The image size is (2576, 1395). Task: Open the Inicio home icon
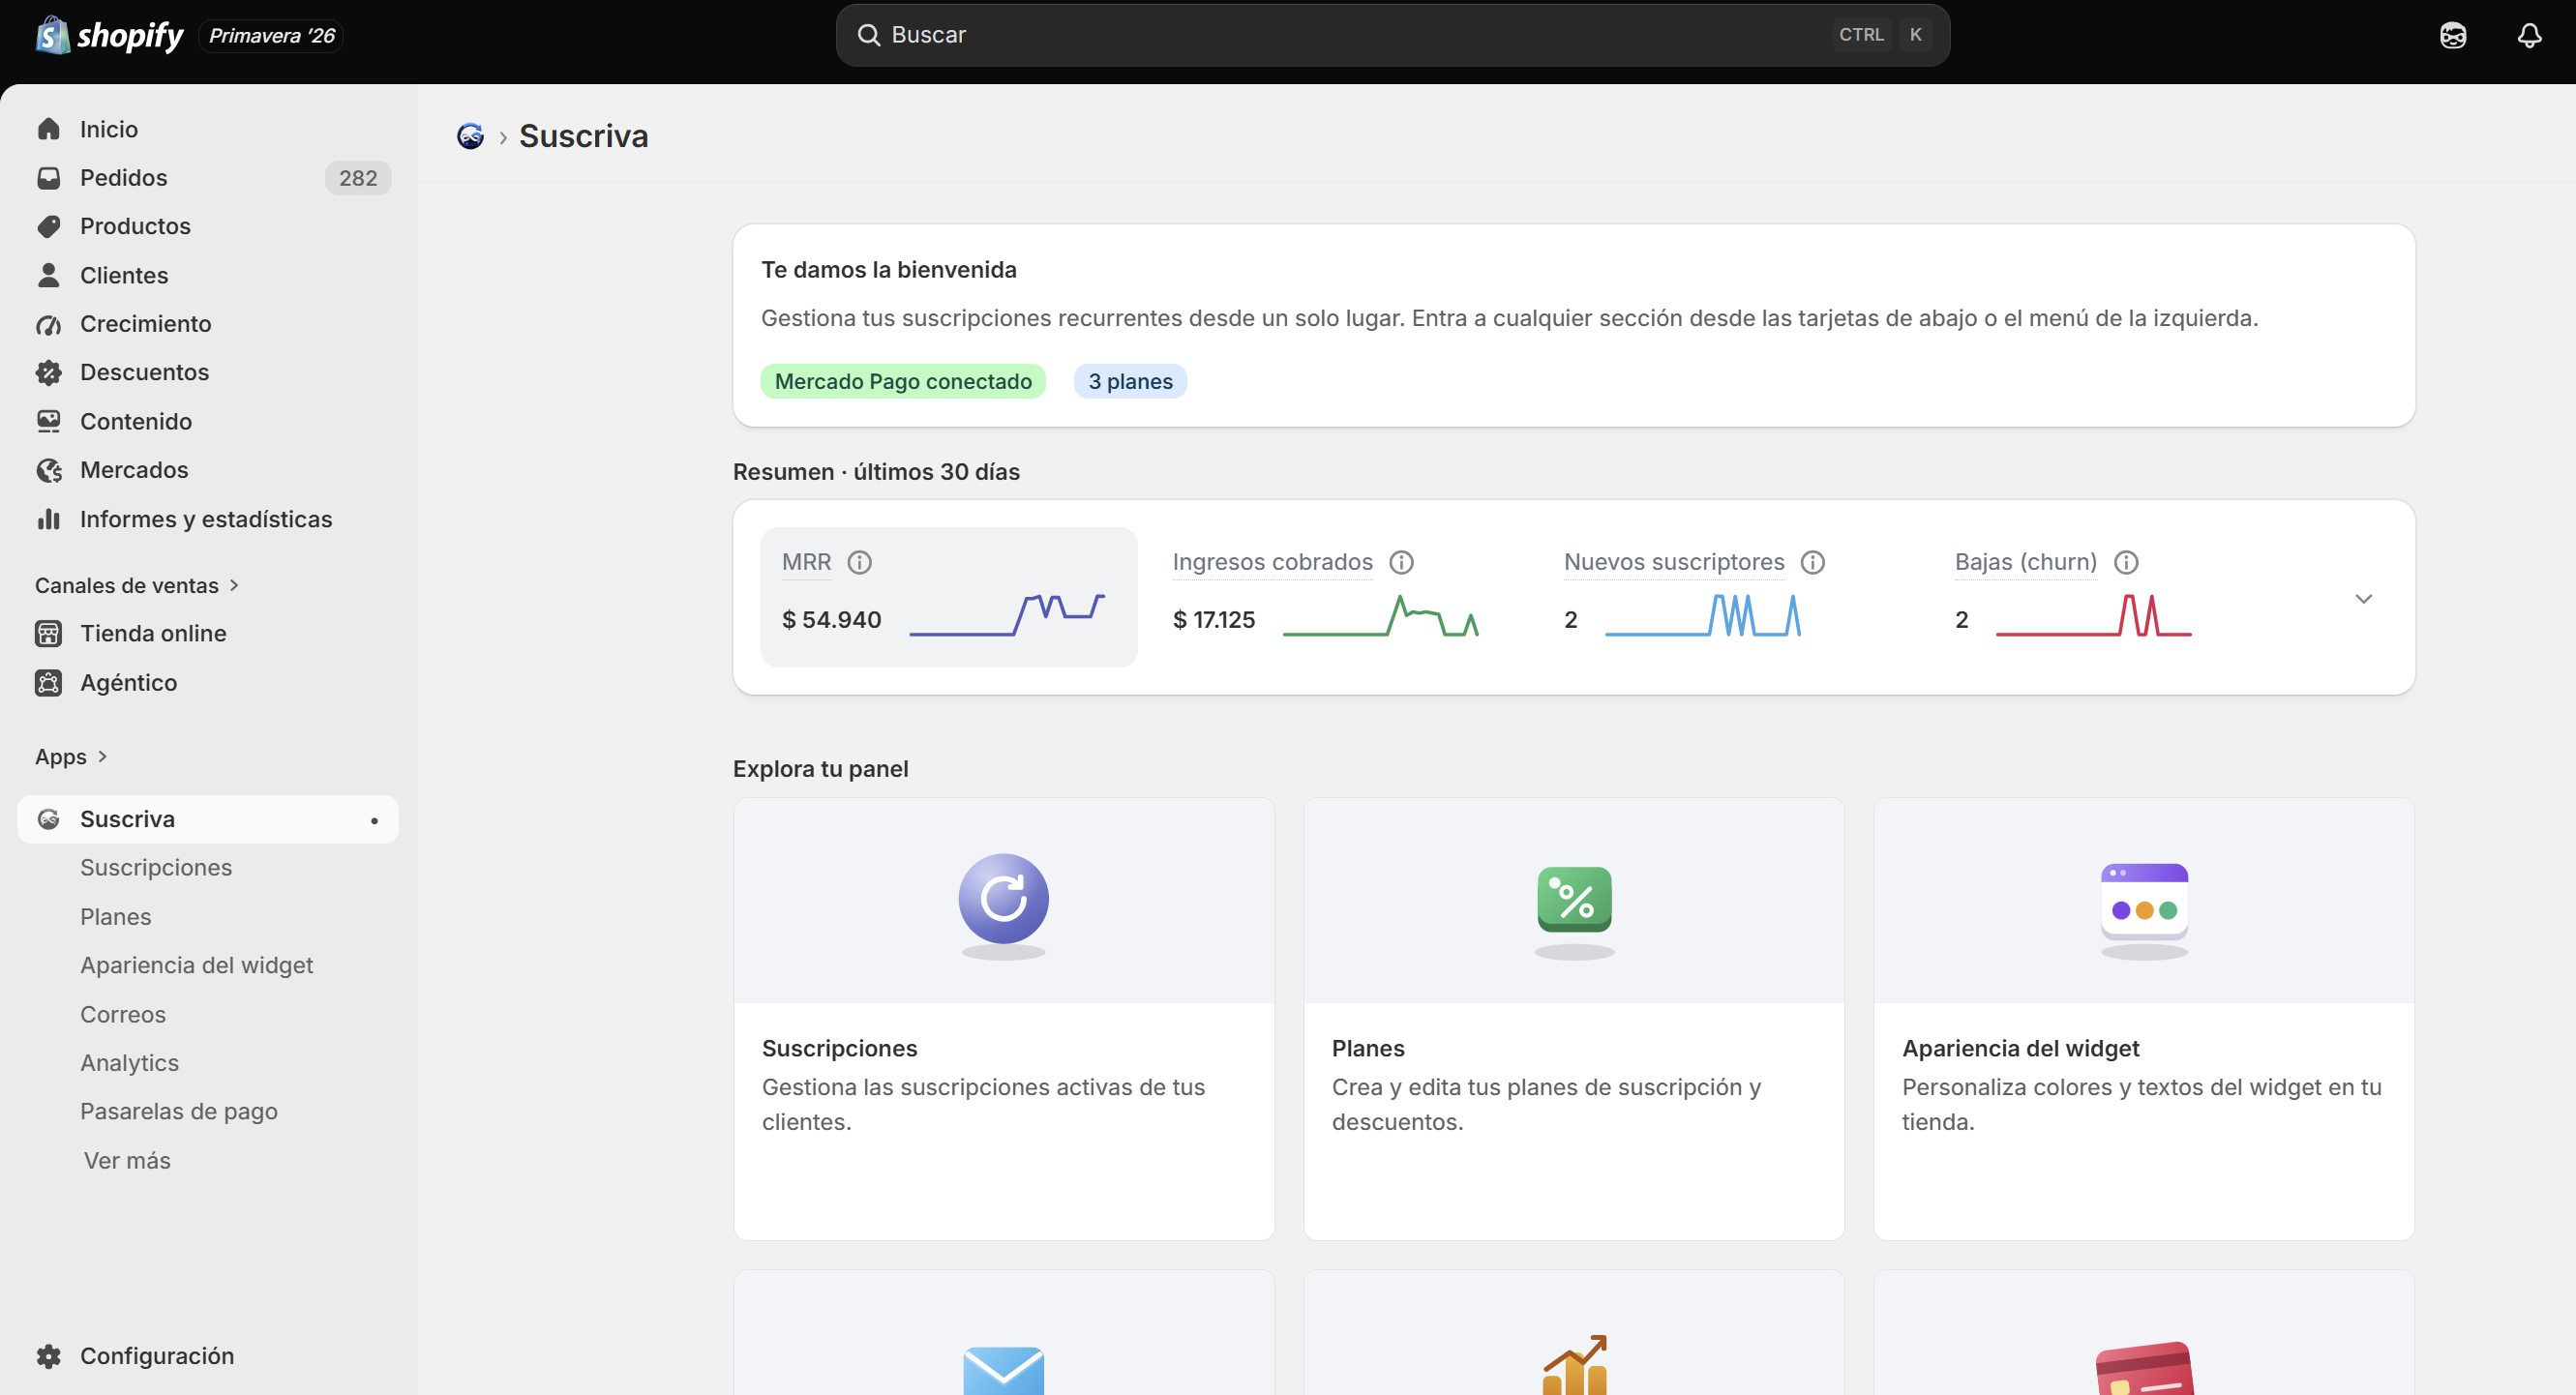click(x=48, y=129)
